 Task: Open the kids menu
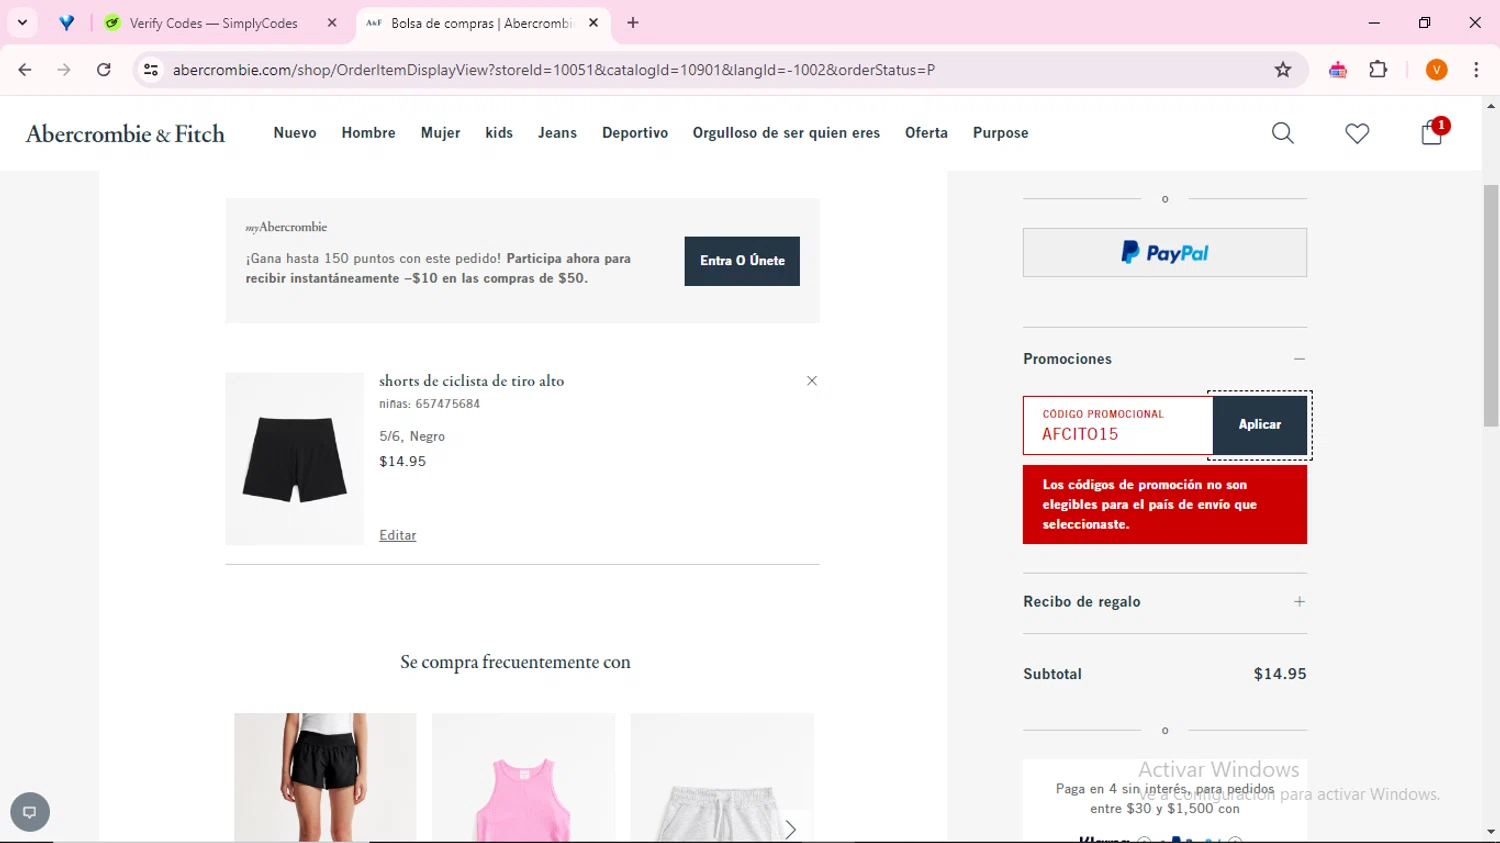499,133
